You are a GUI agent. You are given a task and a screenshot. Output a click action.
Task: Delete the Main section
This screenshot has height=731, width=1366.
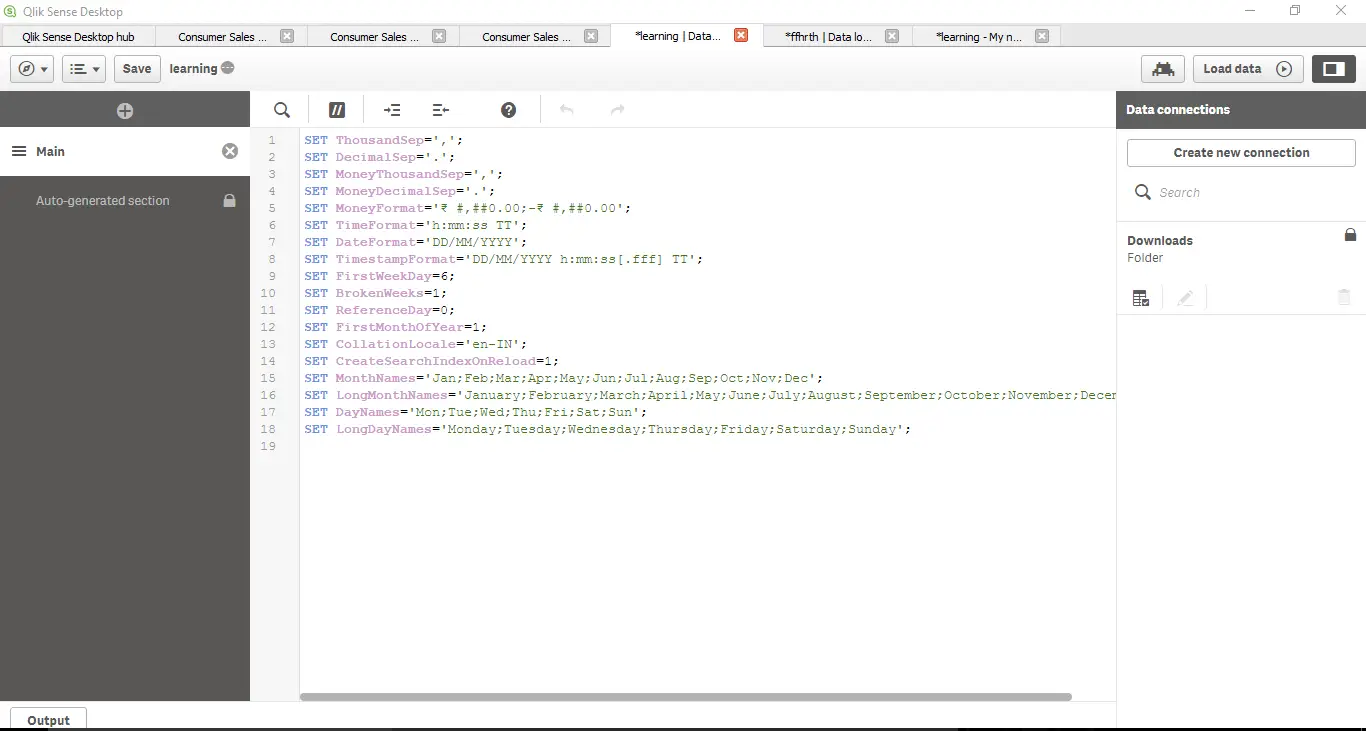[x=230, y=151]
